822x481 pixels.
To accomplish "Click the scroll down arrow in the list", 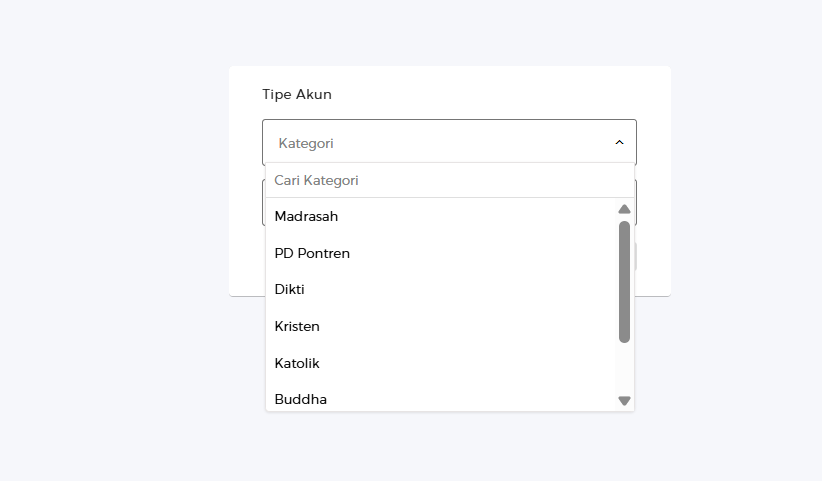I will 624,400.
